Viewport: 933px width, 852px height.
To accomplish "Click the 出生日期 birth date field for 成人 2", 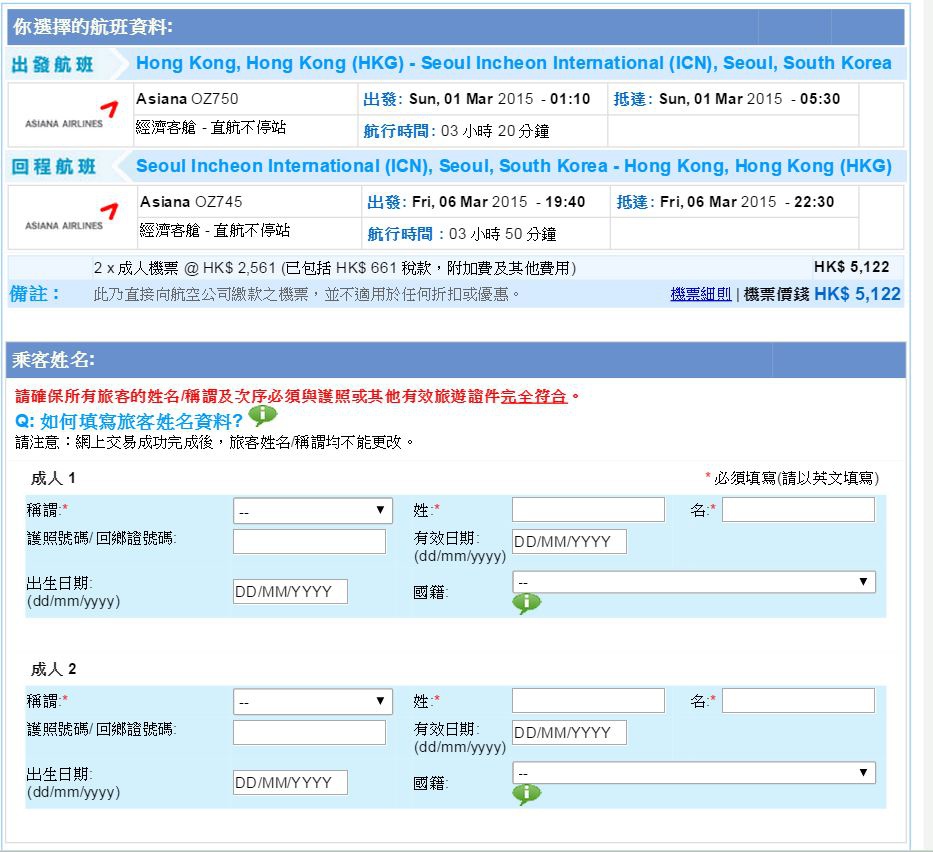I will point(290,782).
